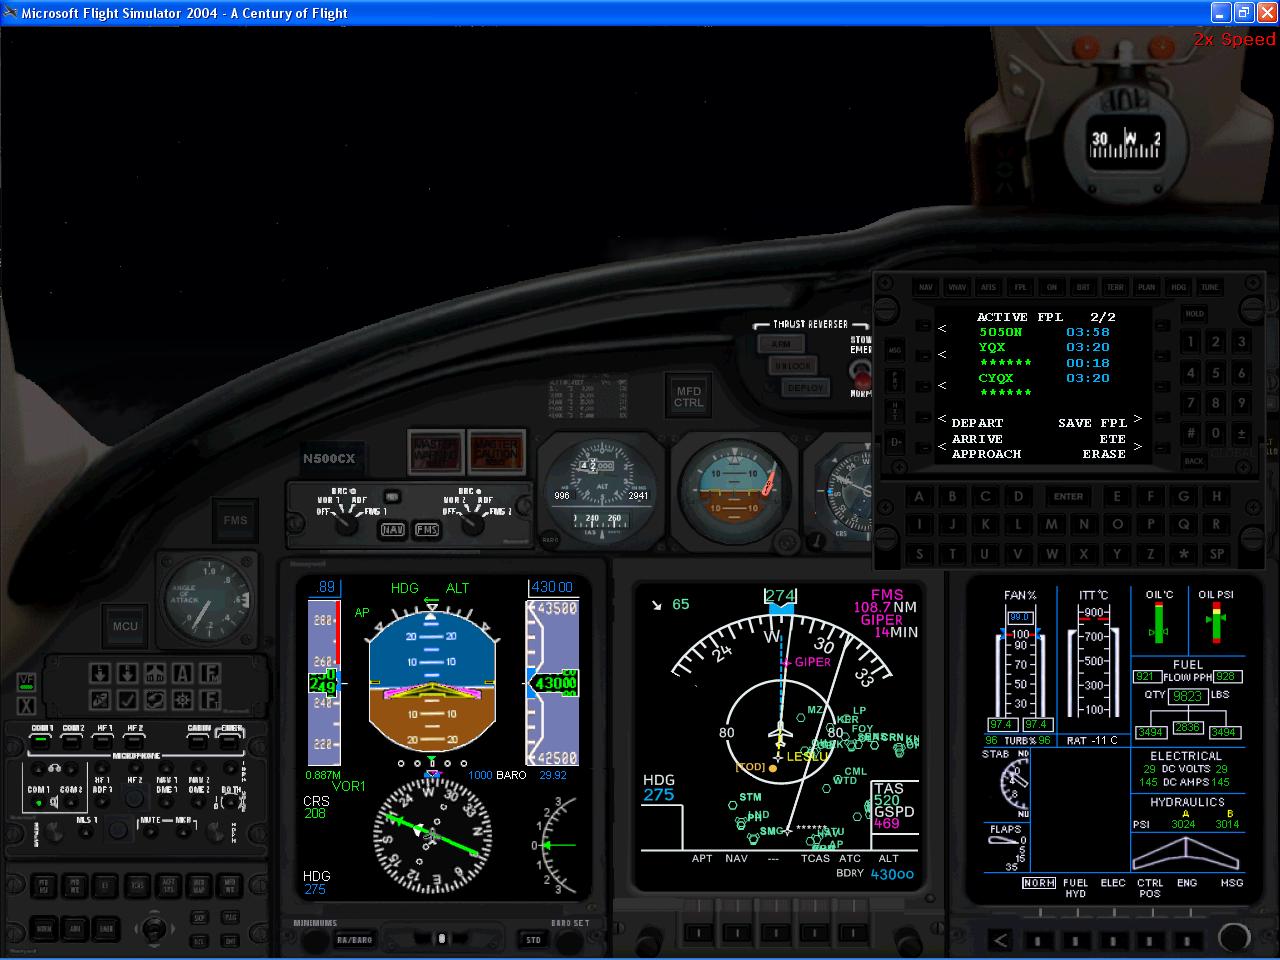The height and width of the screenshot is (960, 1280).
Task: Click the NORM label on the EICAS page selector
Action: click(x=1039, y=883)
